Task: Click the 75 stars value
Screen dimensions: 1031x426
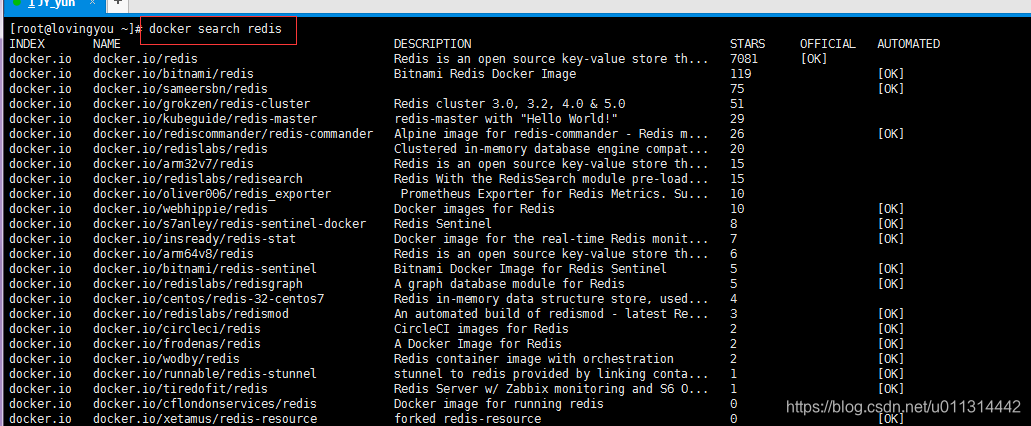Action: [737, 89]
